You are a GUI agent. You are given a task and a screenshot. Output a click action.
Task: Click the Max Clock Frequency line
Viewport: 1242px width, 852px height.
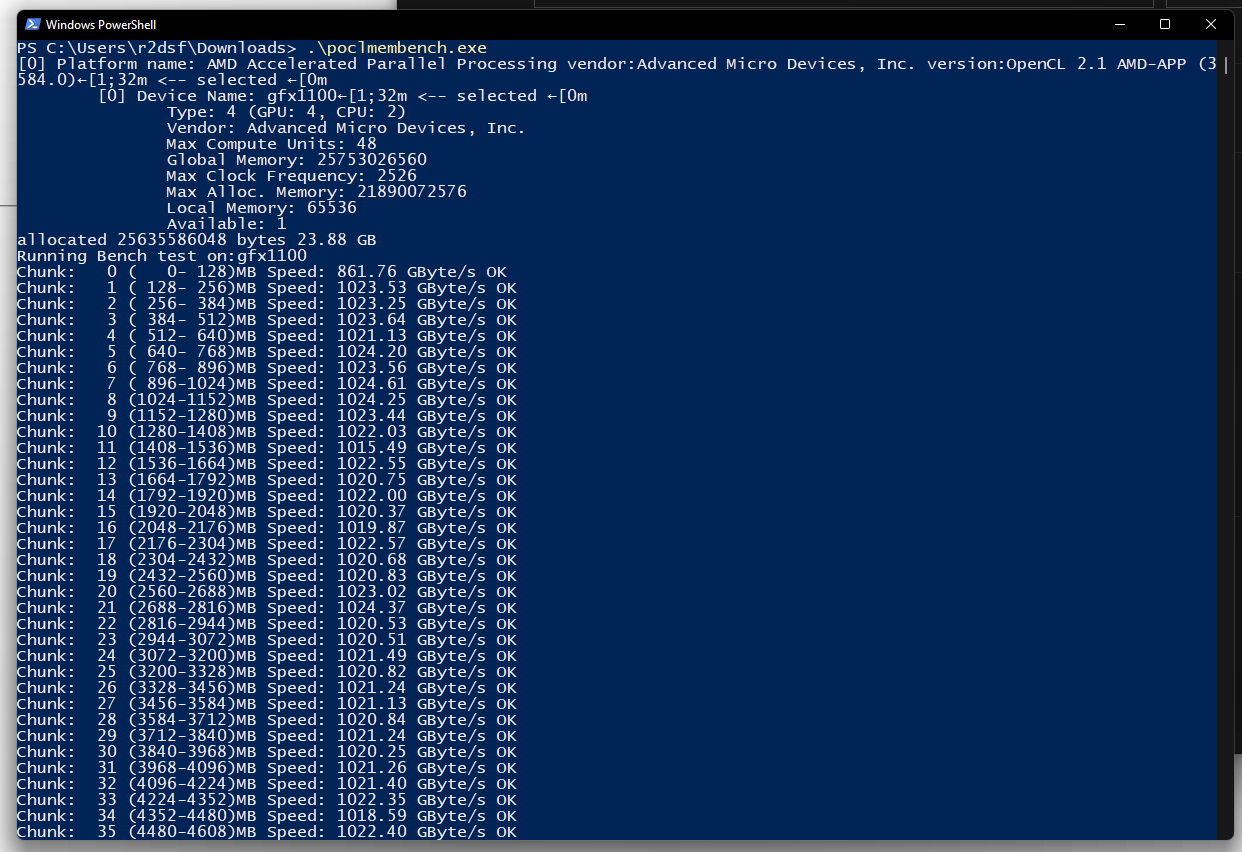[291, 176]
